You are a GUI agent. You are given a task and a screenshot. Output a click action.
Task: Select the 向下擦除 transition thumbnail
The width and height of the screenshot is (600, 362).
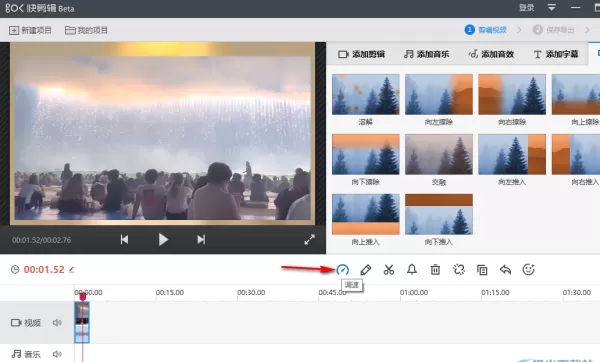[x=365, y=154]
